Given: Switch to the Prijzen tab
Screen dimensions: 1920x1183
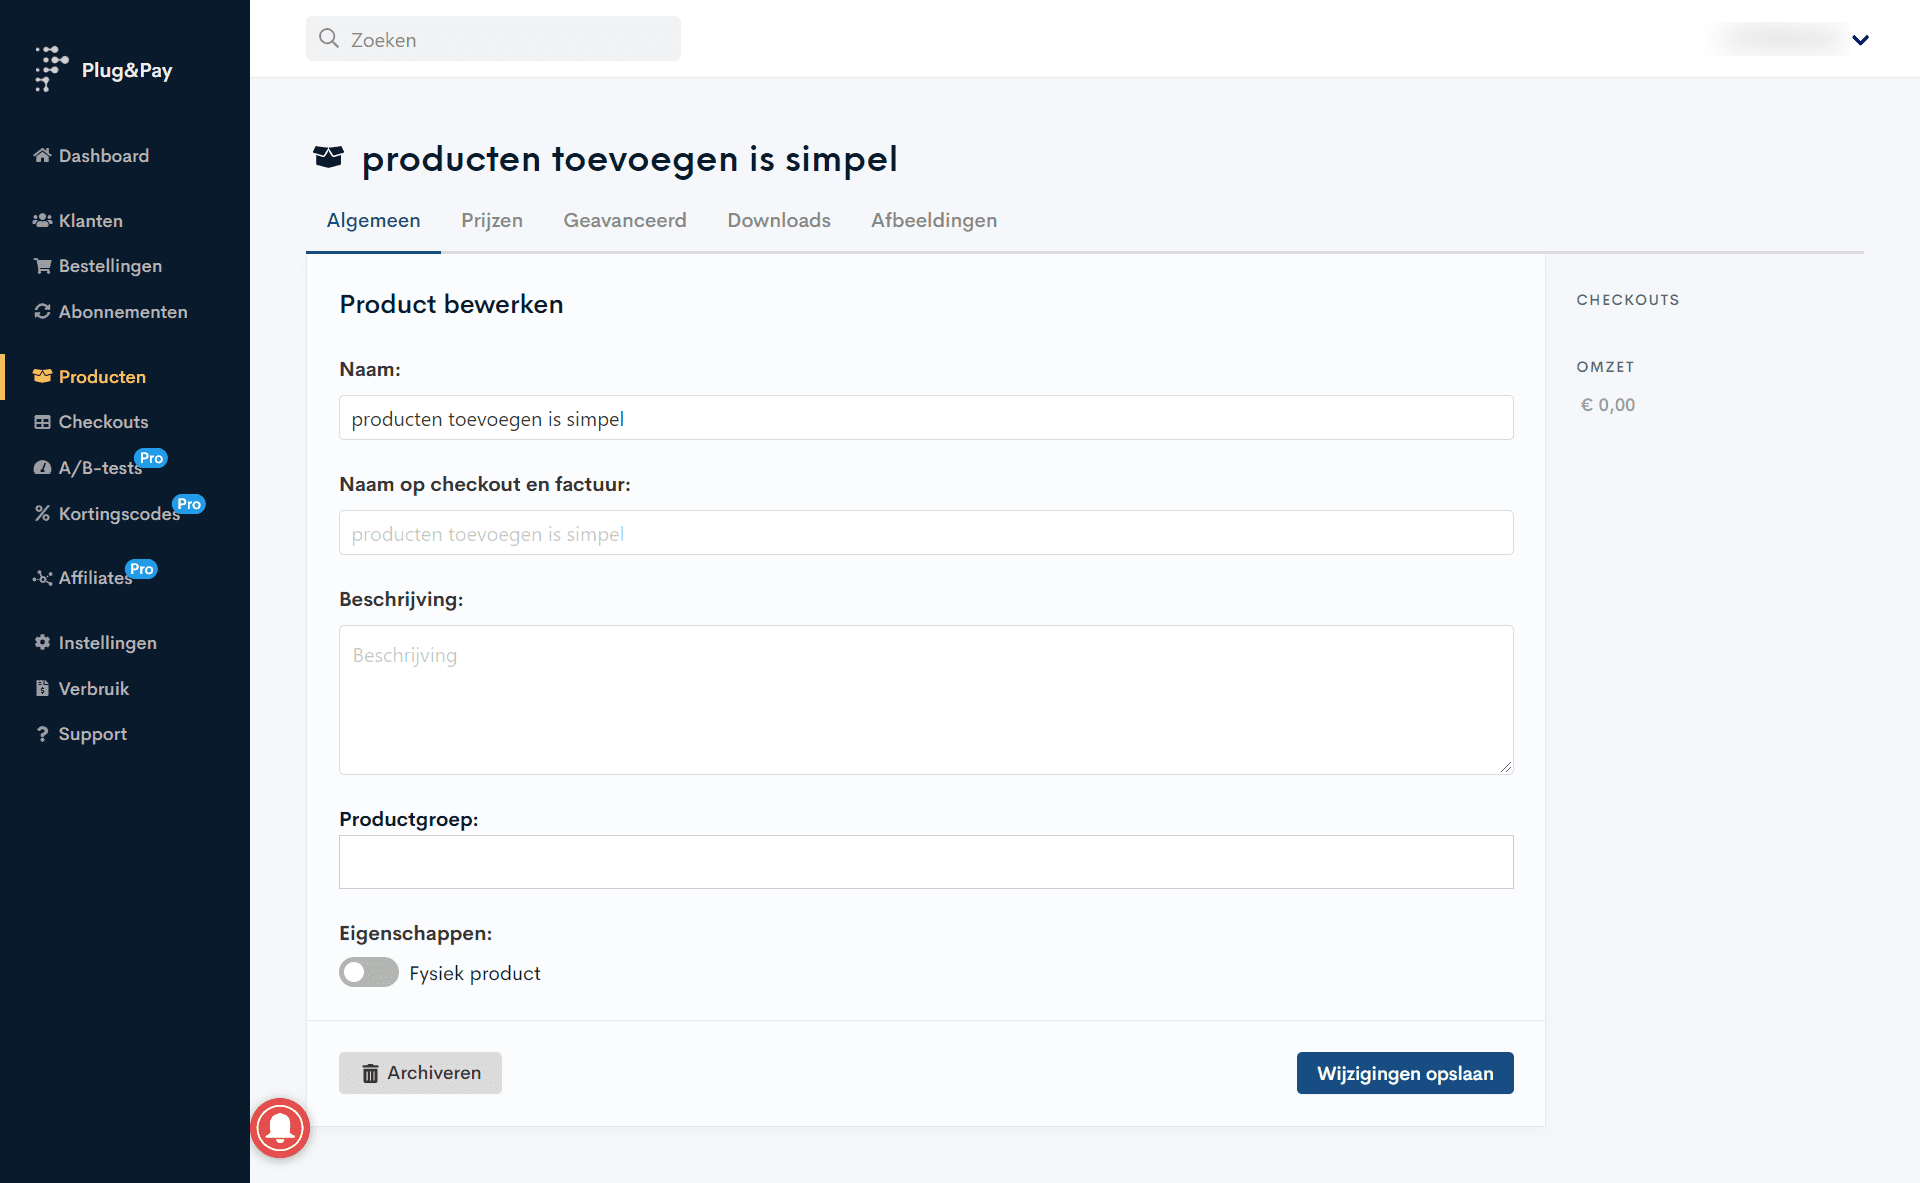Looking at the screenshot, I should click(x=491, y=220).
